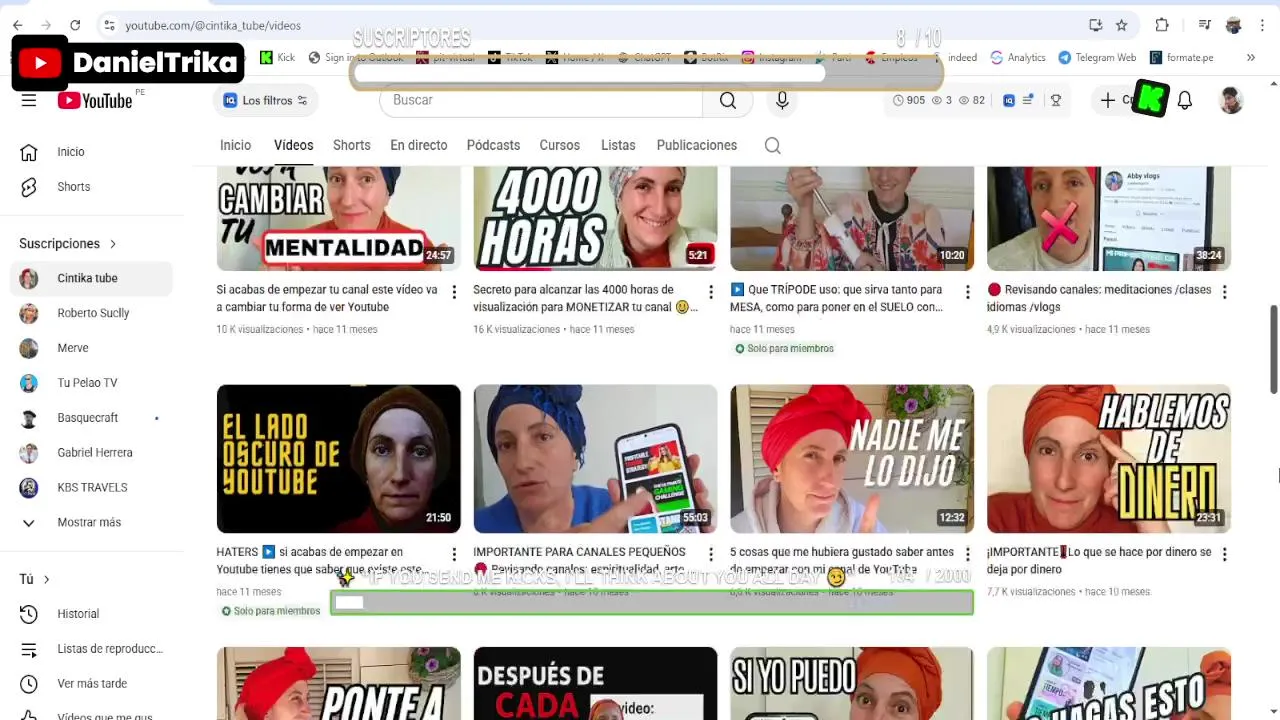Open options for 'Si acabas de empezar tu canal' video
Screen dimensions: 1280x720
[454, 292]
